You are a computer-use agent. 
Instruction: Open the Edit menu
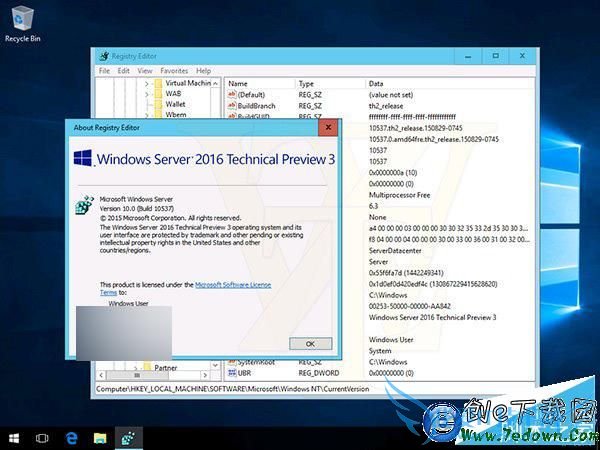[x=123, y=71]
